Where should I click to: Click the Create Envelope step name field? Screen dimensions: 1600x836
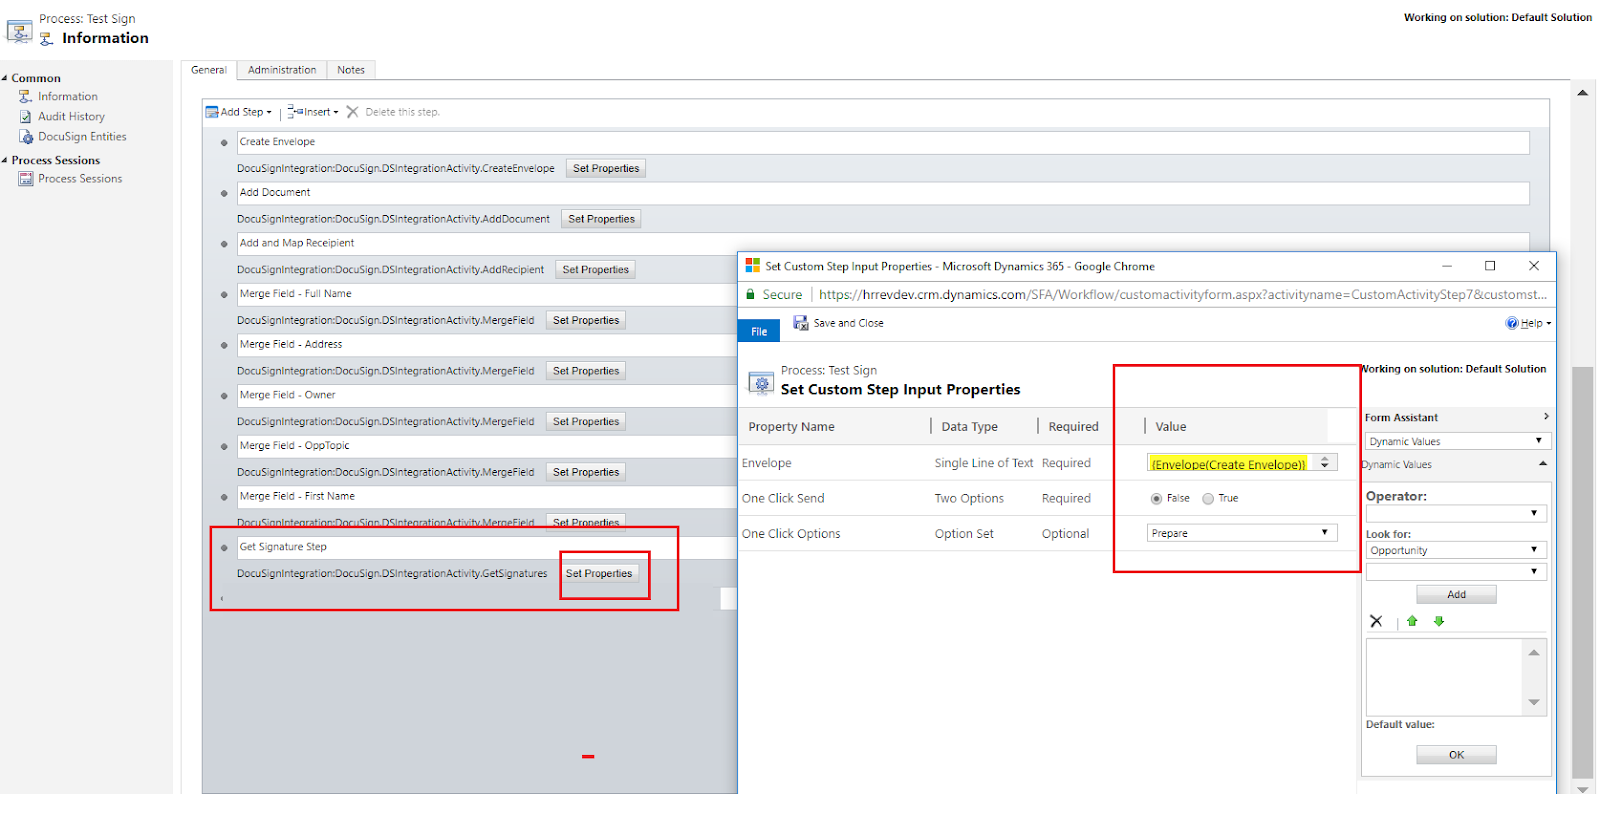tap(883, 142)
